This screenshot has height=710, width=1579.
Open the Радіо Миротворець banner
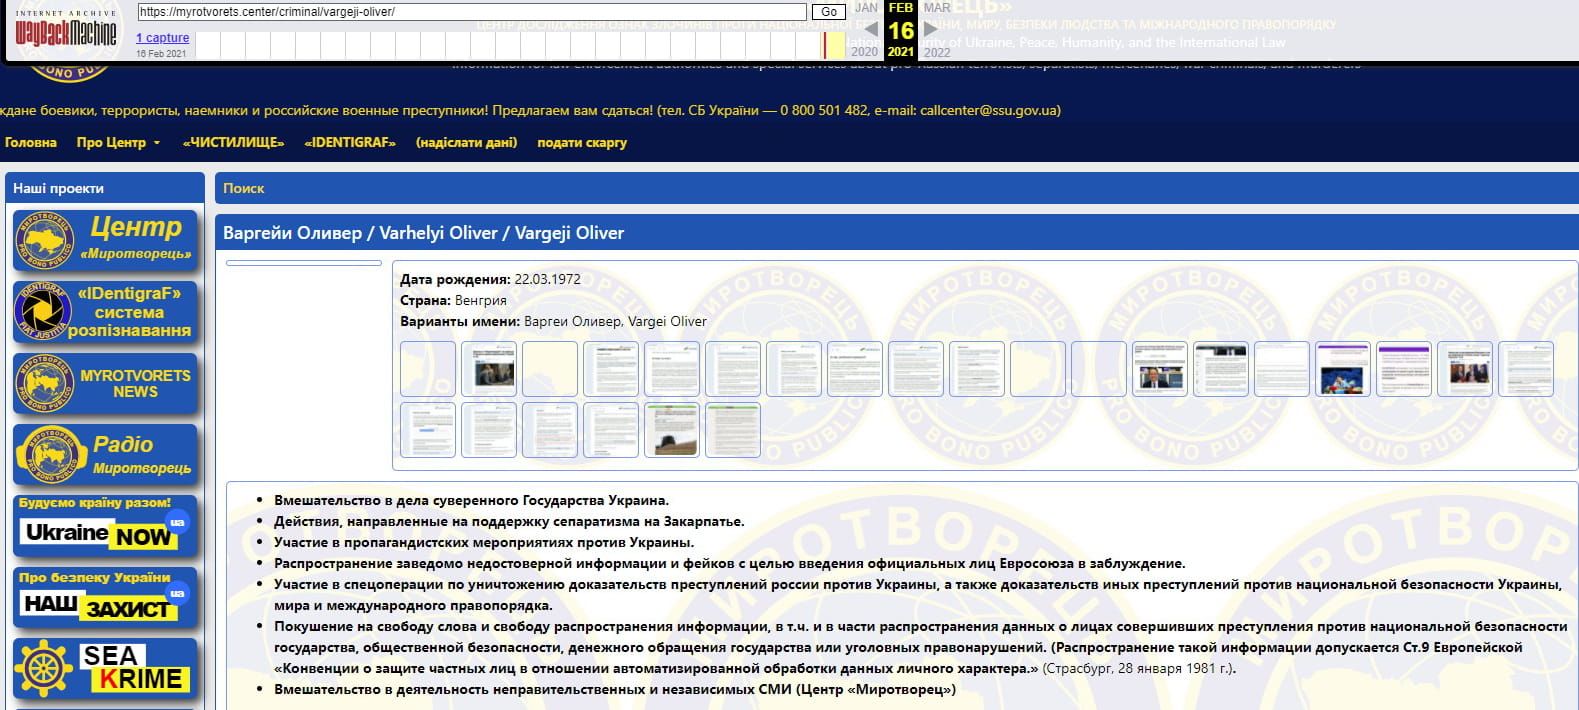pyautogui.click(x=105, y=455)
